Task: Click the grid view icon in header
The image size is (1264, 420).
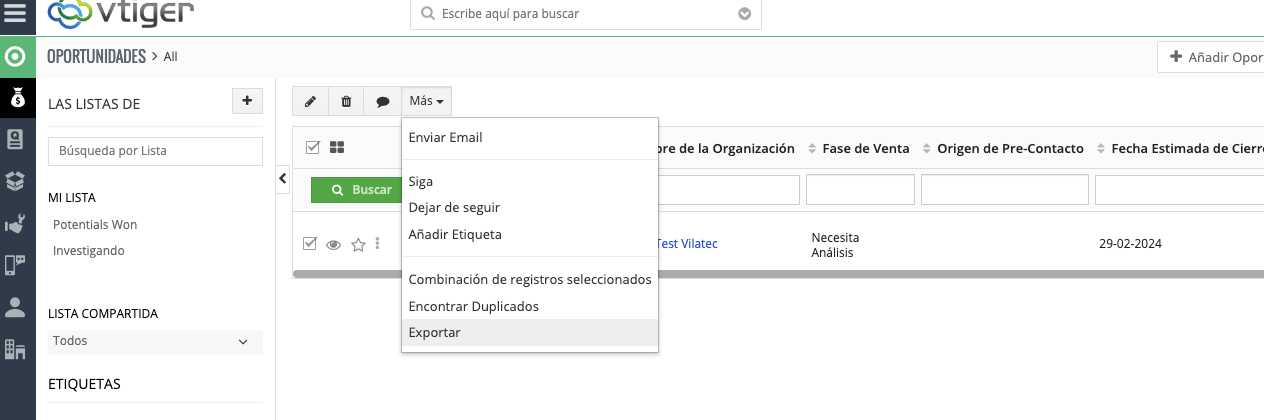Action: point(337,148)
